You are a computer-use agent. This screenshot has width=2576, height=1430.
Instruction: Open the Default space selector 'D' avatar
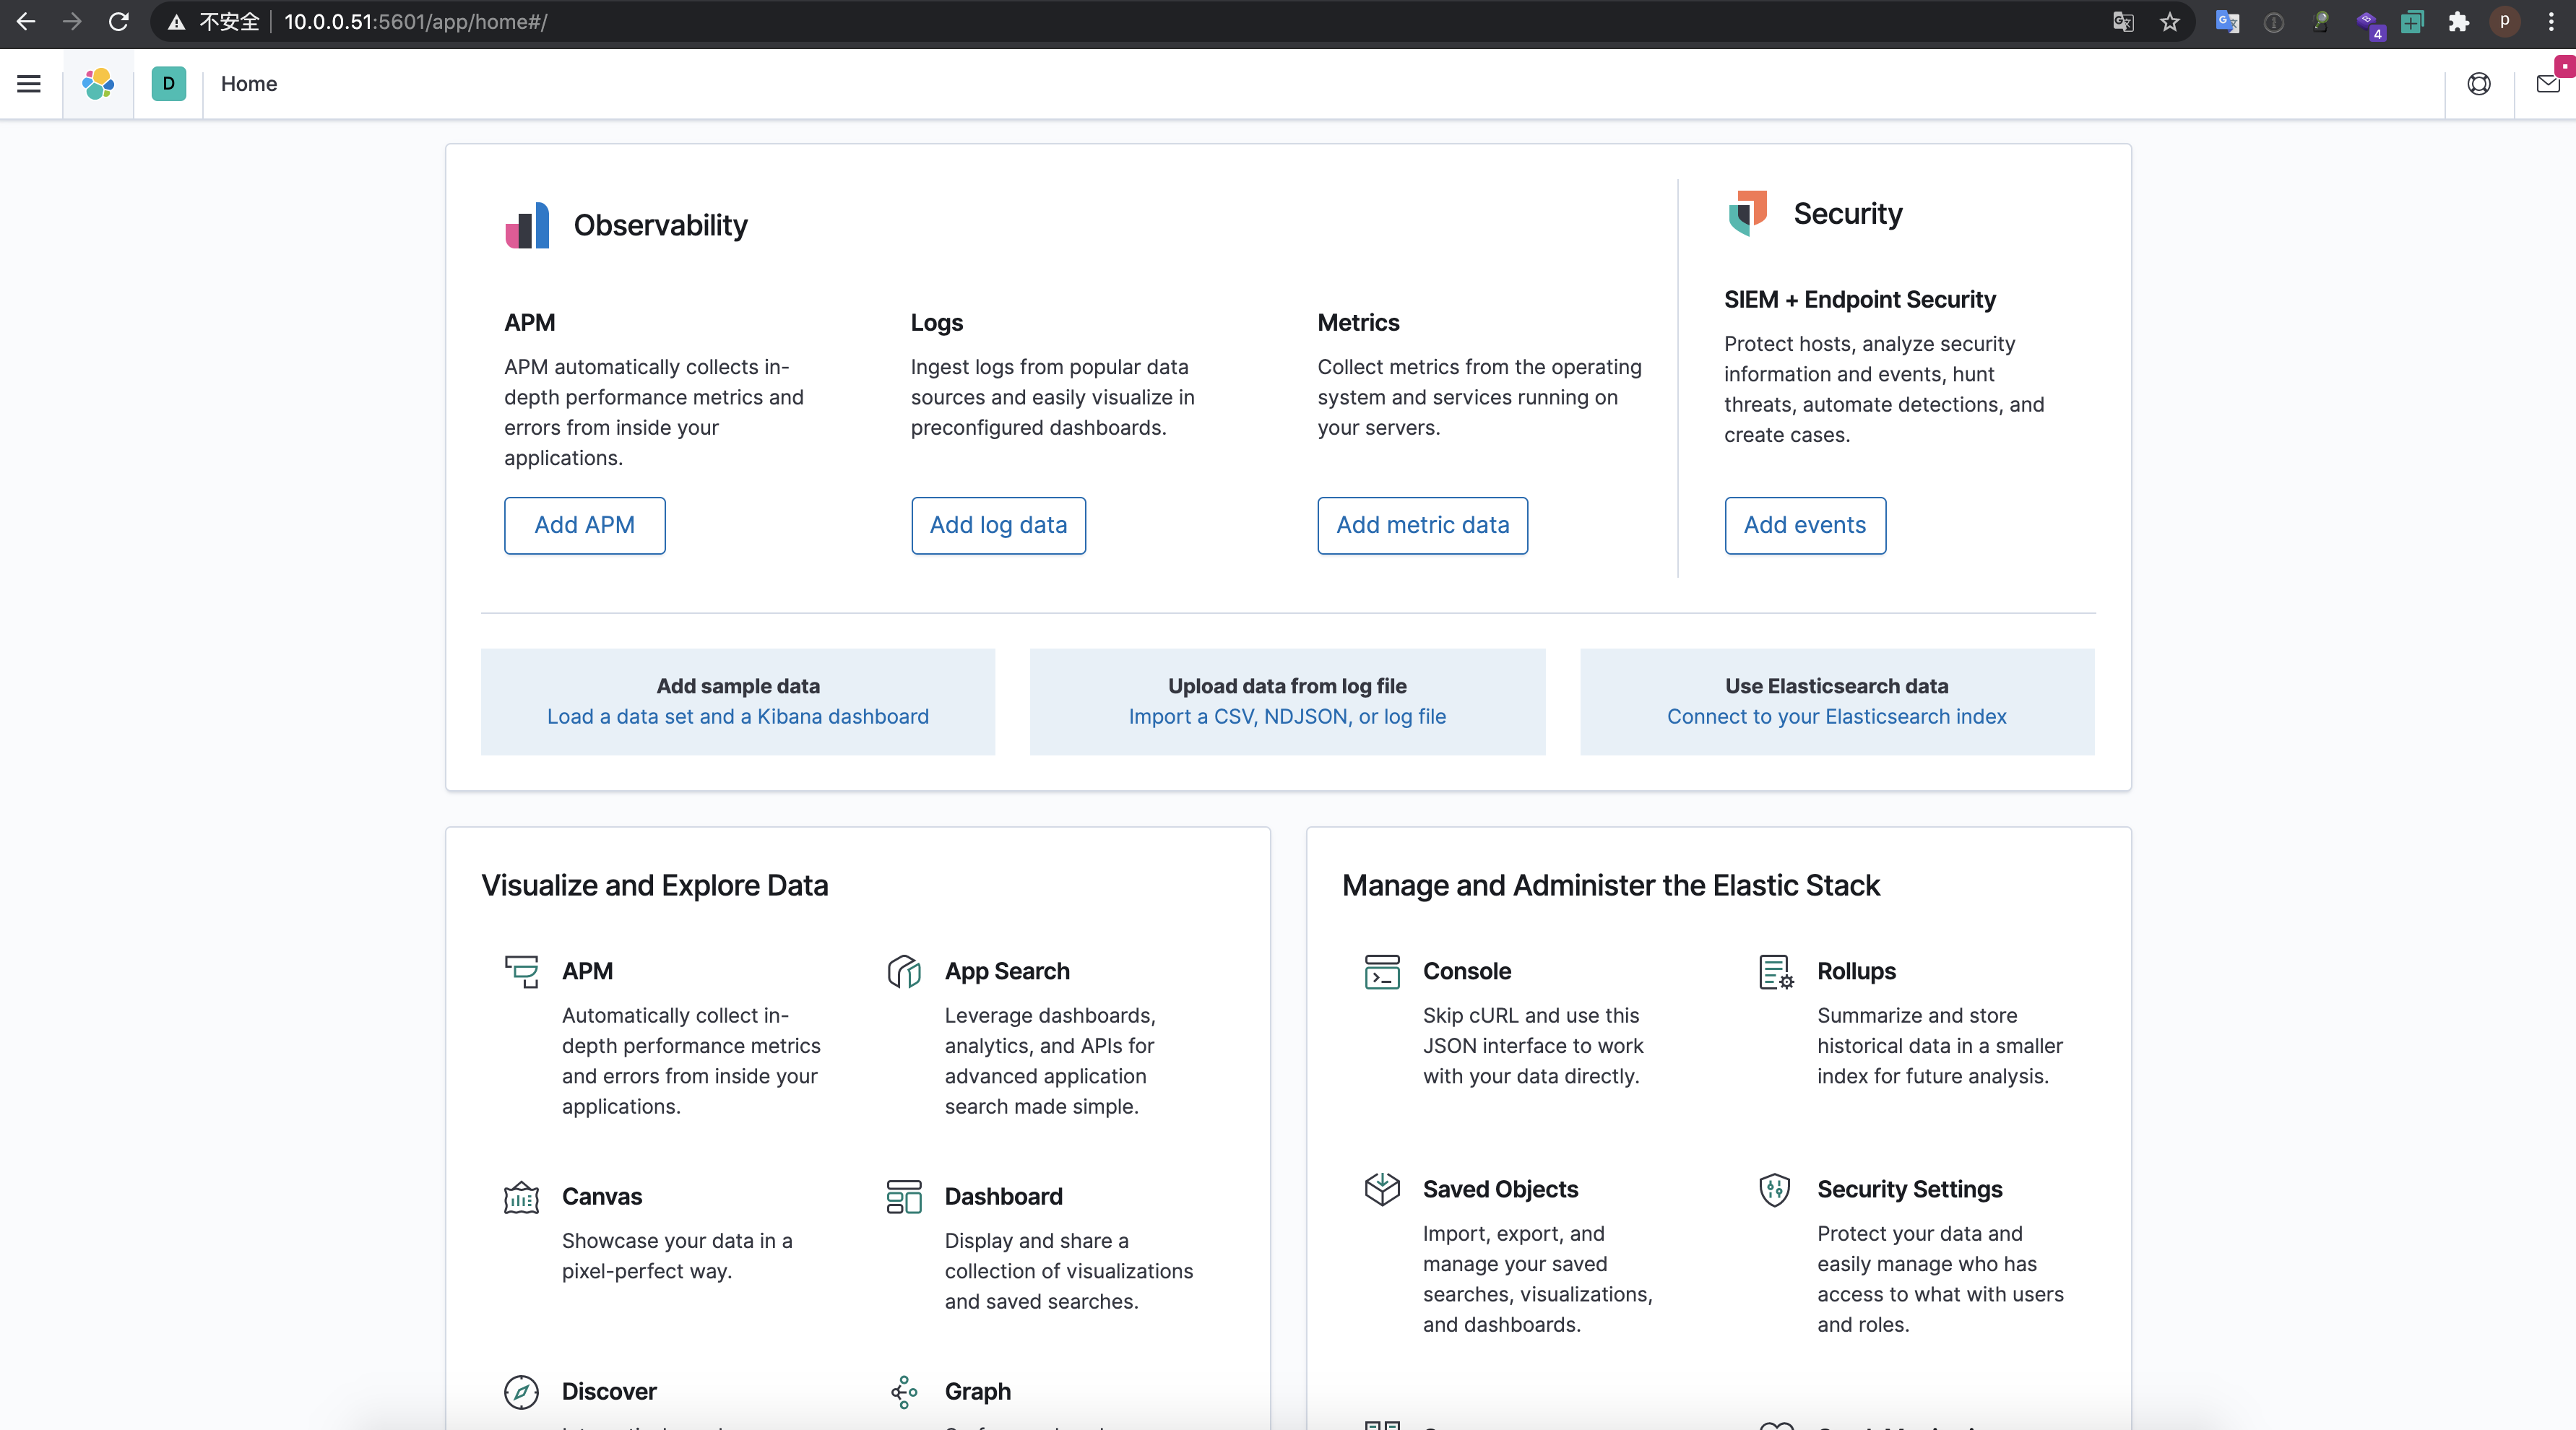pyautogui.click(x=168, y=84)
